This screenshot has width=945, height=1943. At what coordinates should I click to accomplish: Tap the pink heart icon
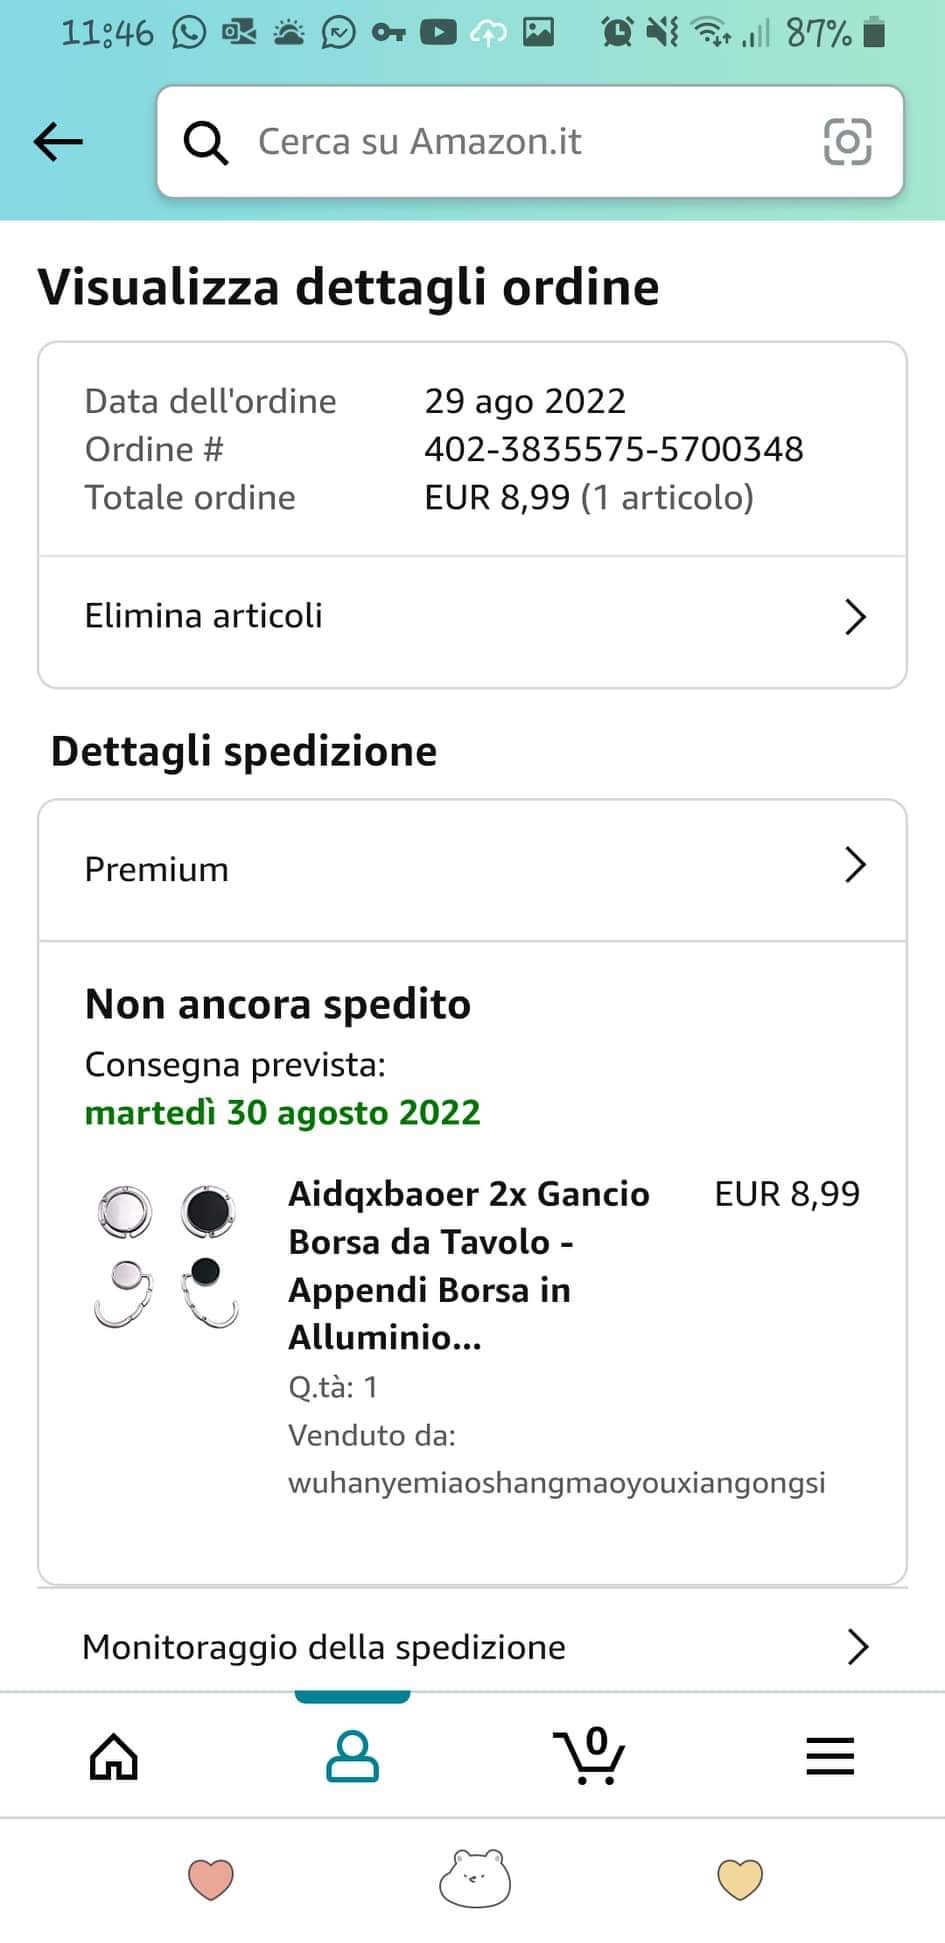(211, 1878)
